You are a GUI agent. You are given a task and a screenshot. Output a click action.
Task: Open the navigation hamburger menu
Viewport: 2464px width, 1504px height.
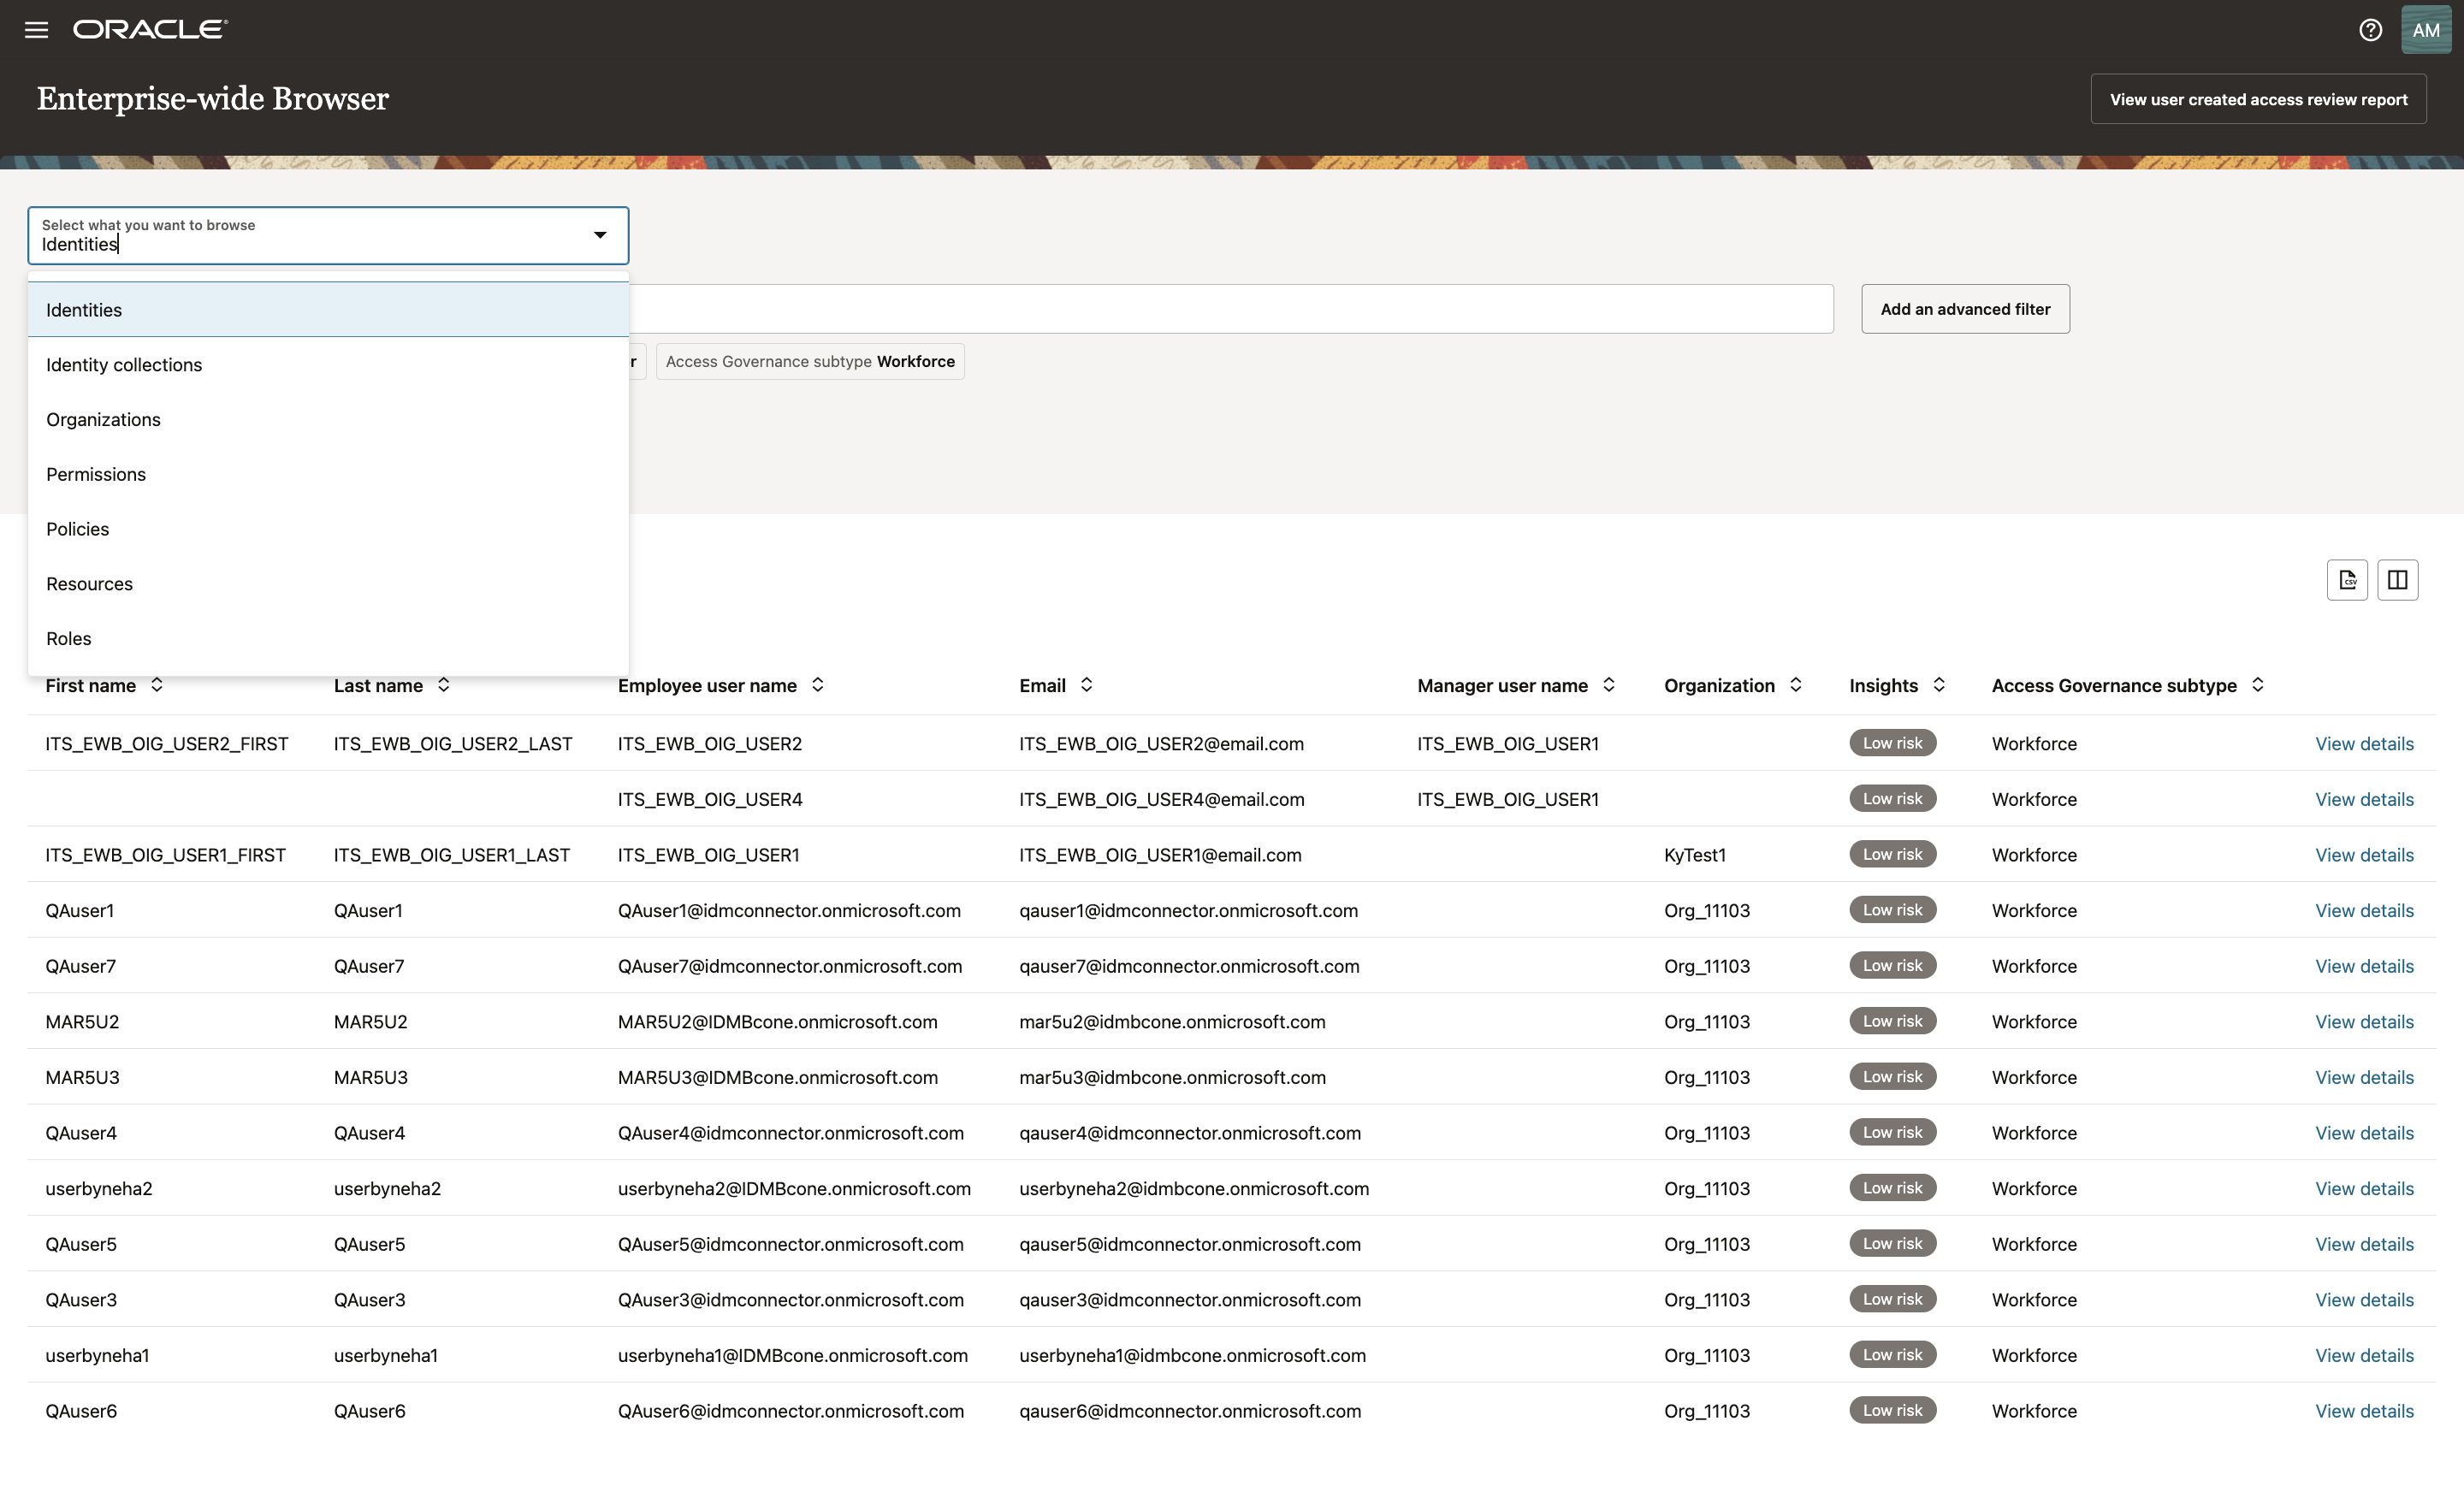[36, 29]
